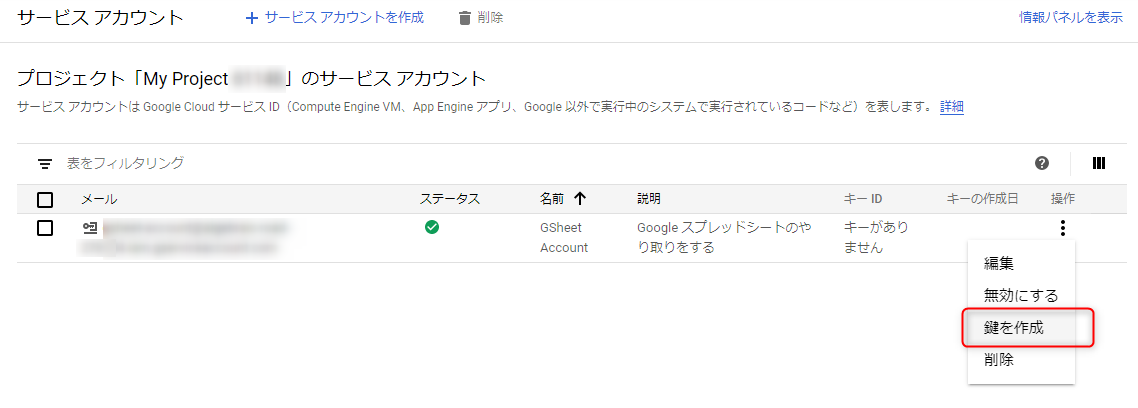Open the three-dot actions menu for row

pyautogui.click(x=1062, y=228)
